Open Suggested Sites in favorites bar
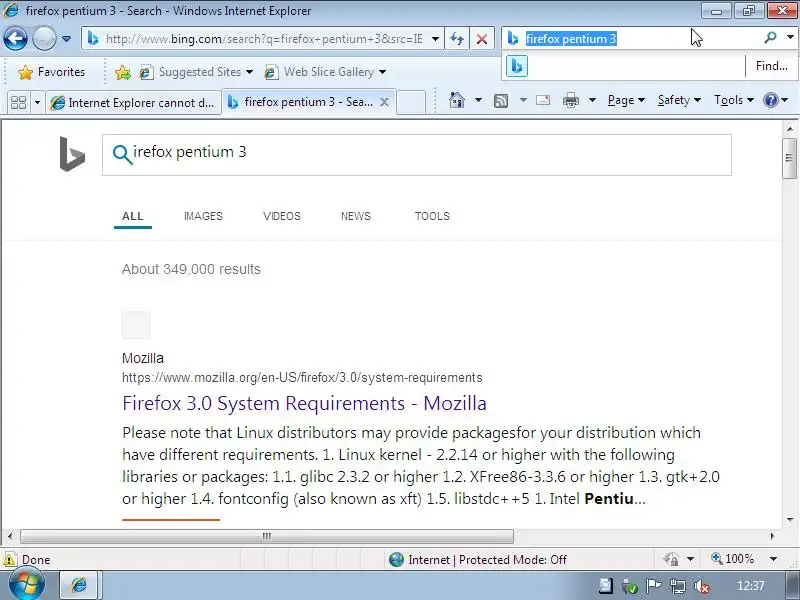Screen dimensions: 800x600 [x=196, y=72]
